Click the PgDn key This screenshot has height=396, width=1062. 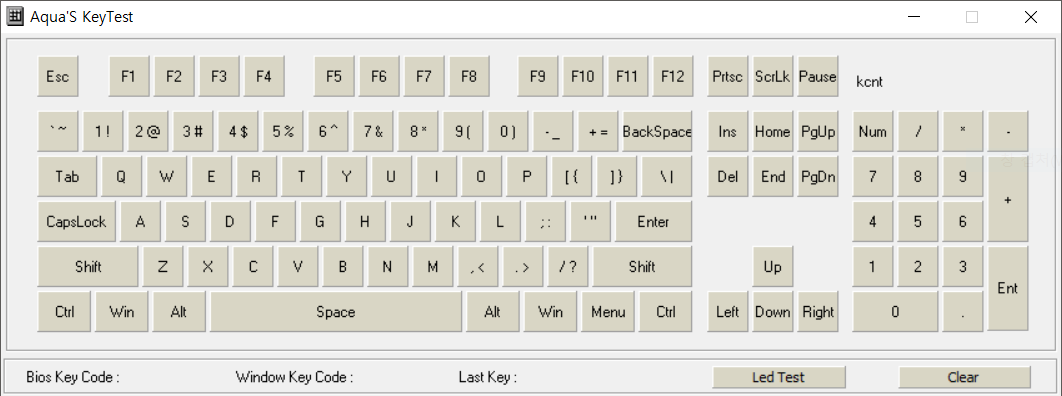pos(818,177)
